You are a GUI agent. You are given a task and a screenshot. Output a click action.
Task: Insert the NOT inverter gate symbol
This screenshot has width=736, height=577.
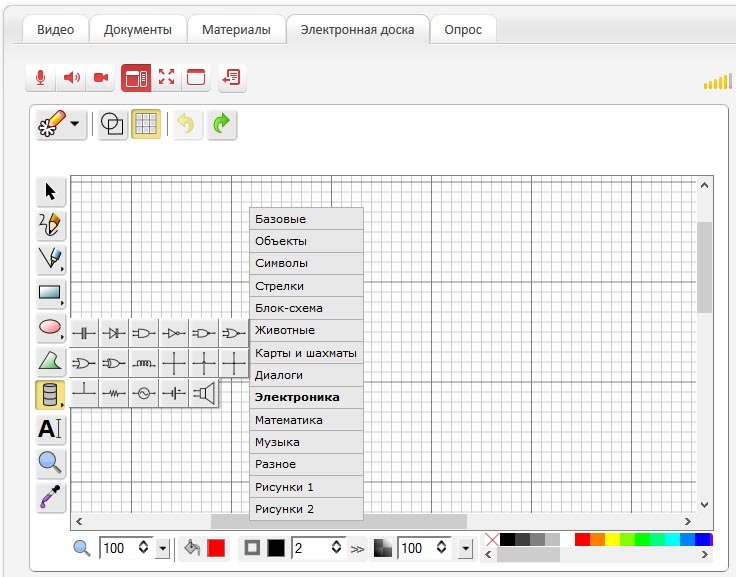174,333
